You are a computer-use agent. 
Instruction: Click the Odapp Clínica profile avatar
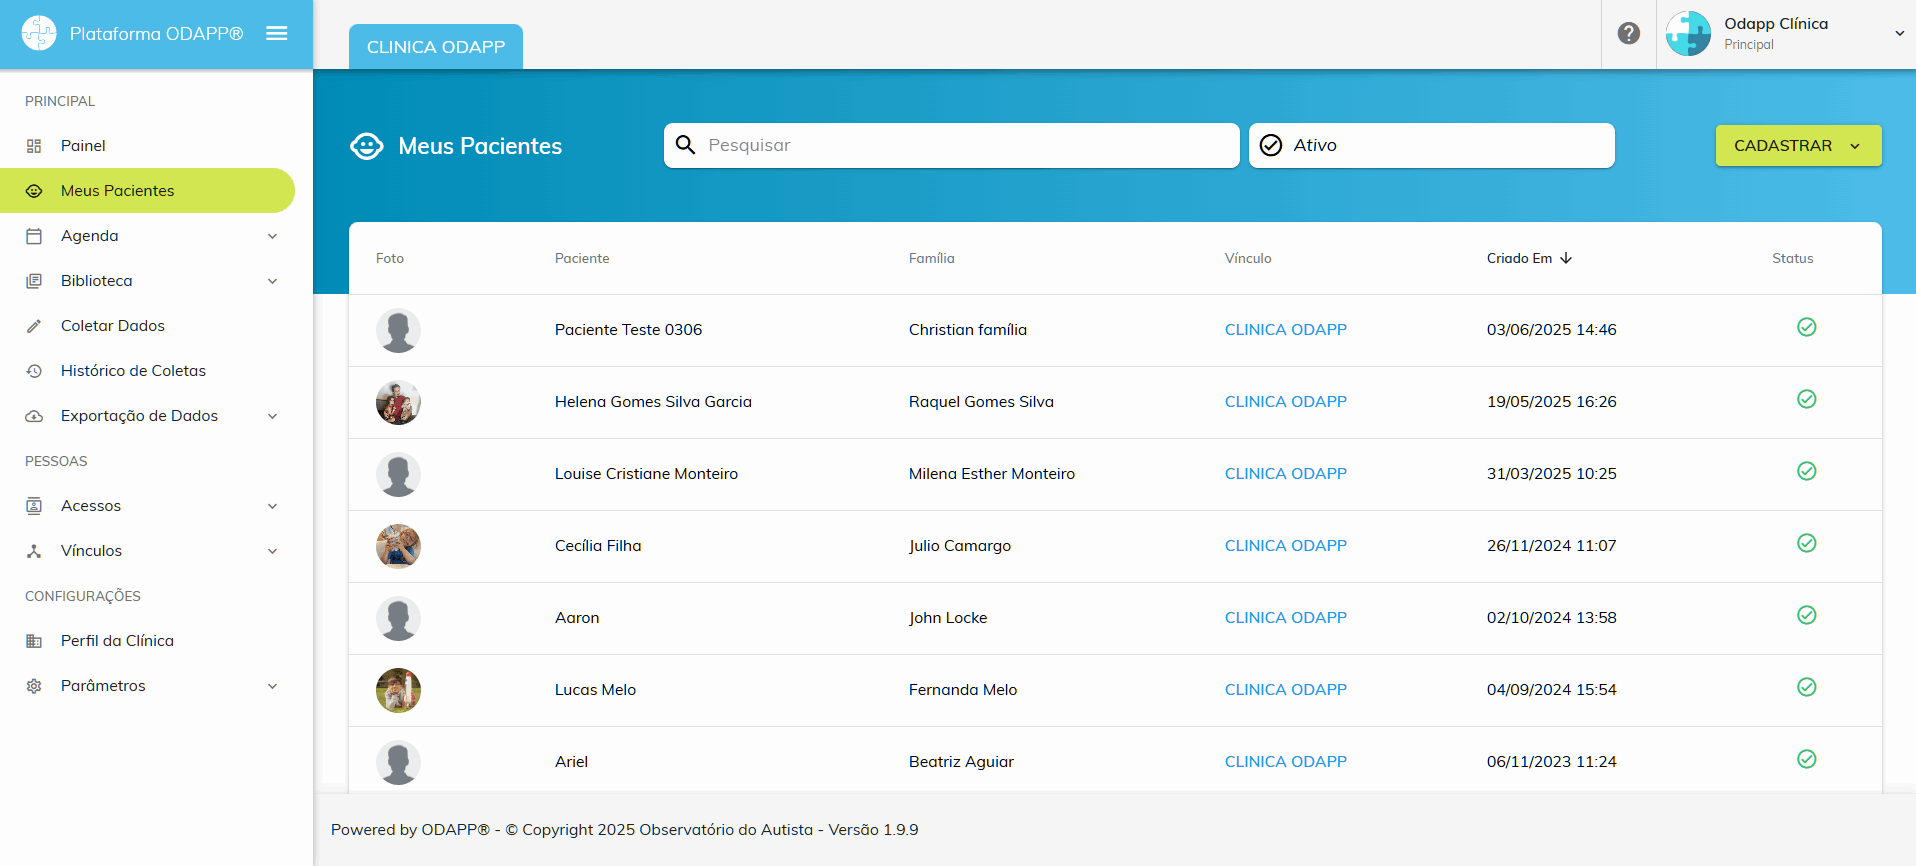click(1688, 33)
